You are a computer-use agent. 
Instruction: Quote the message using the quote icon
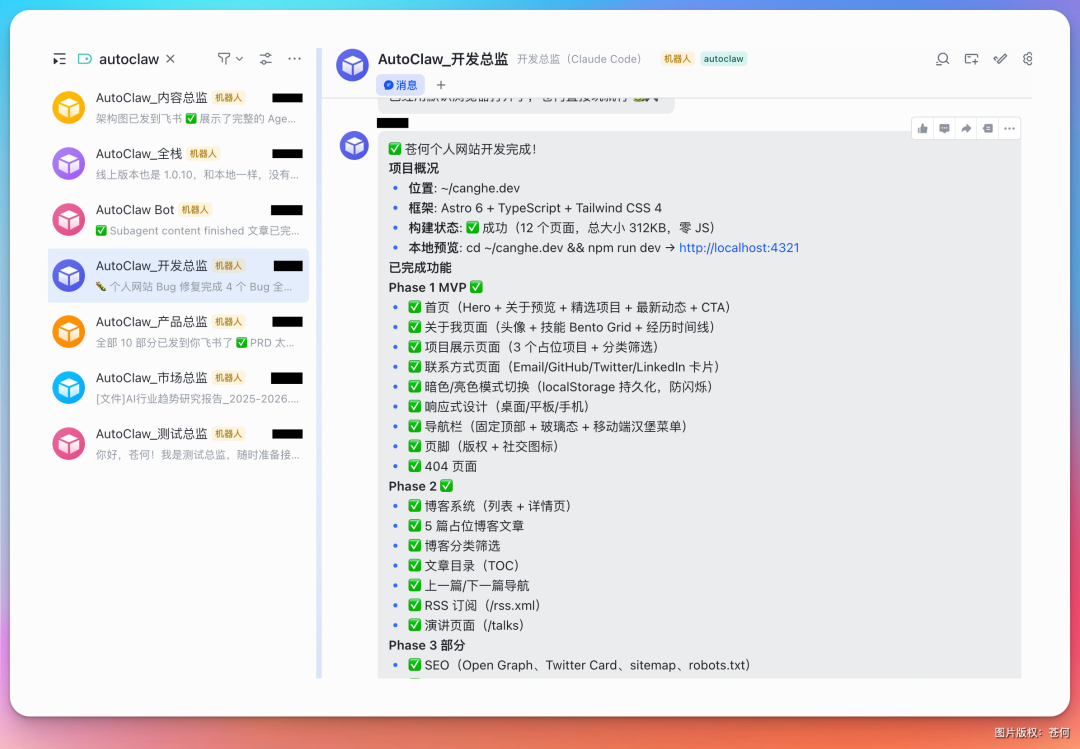coord(987,127)
